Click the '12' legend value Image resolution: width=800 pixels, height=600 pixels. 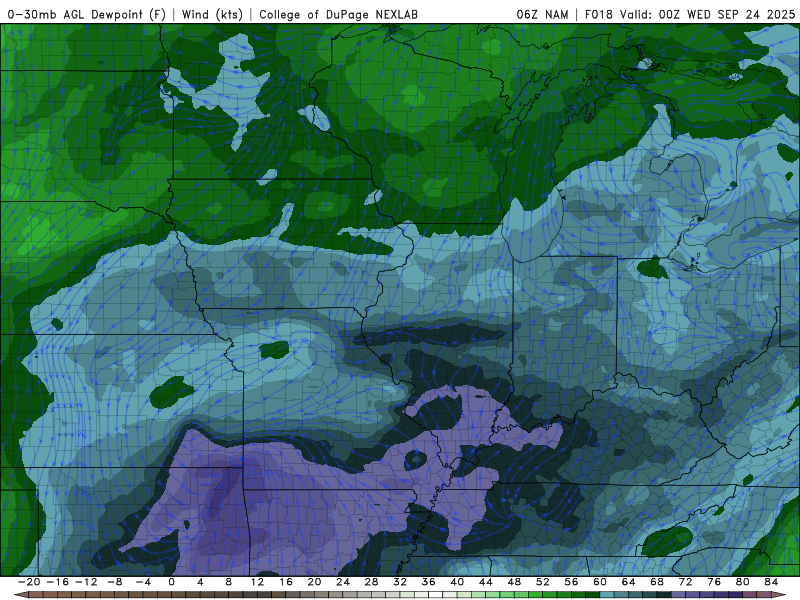tap(257, 582)
